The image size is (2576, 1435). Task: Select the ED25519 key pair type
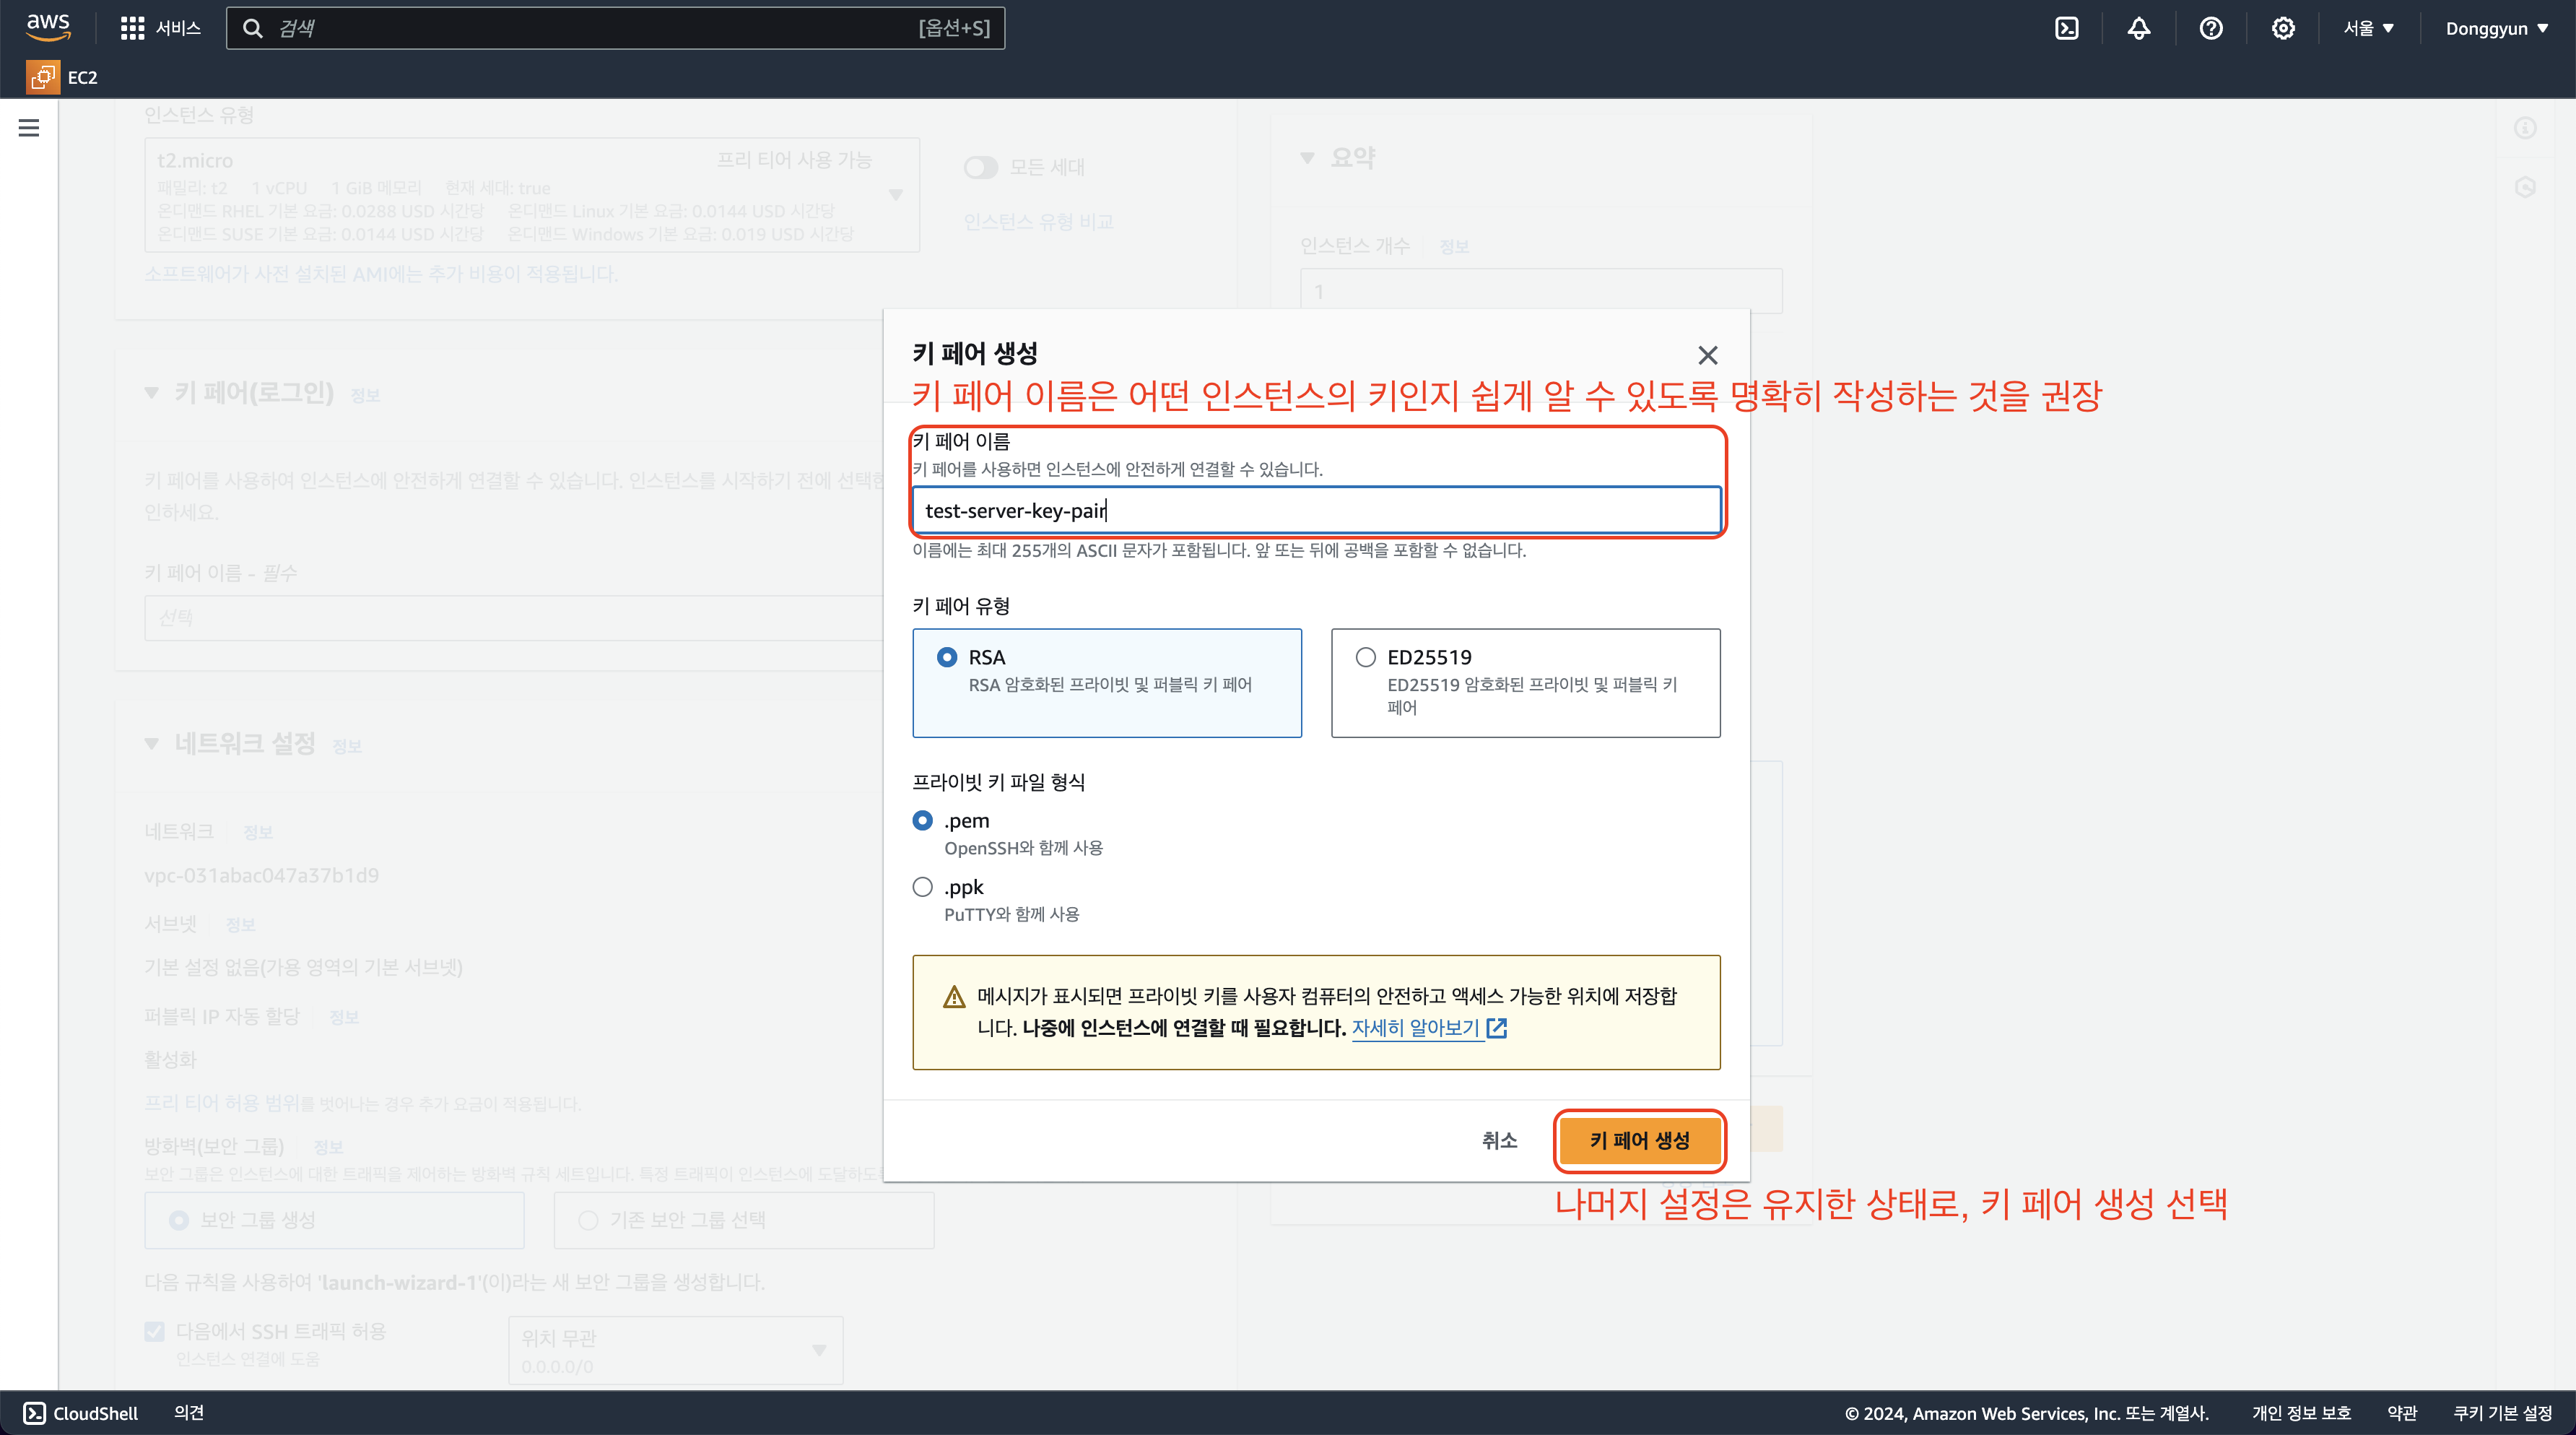(x=1365, y=657)
